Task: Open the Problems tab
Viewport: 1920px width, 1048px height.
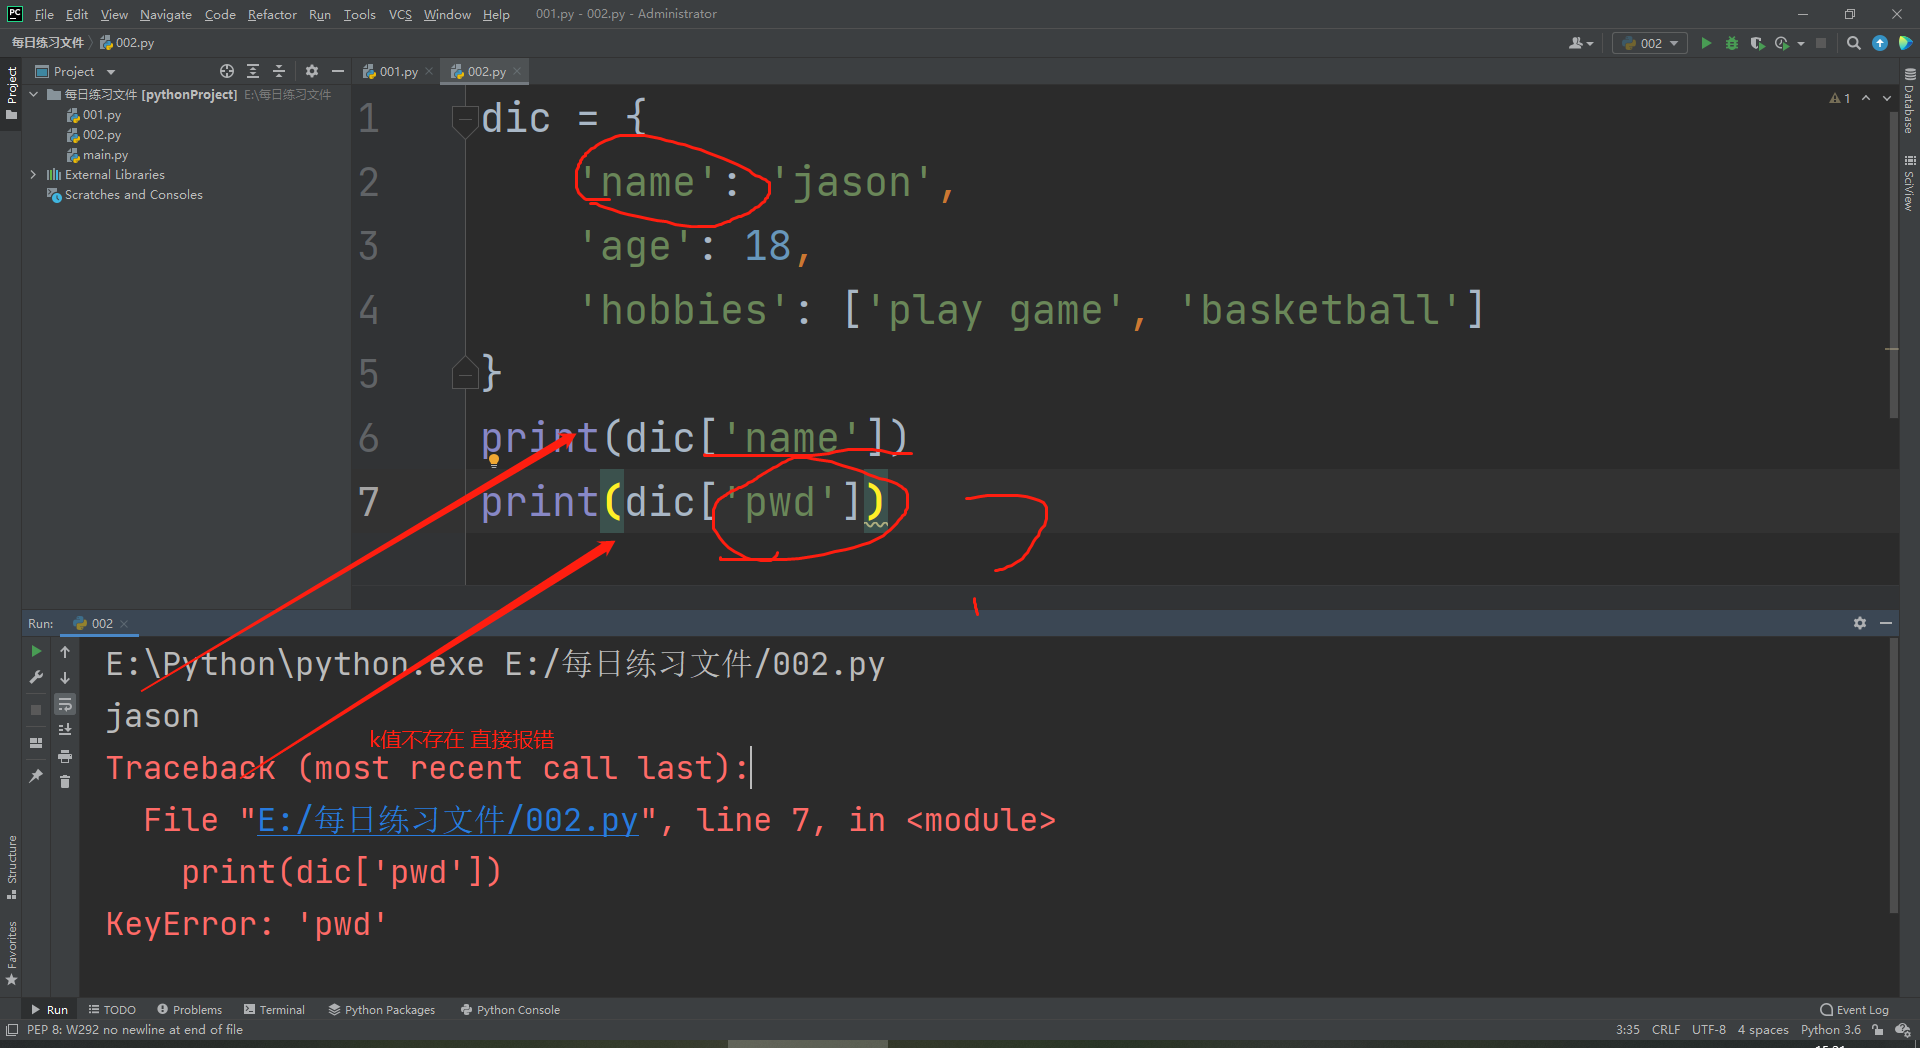Action: pyautogui.click(x=189, y=1010)
